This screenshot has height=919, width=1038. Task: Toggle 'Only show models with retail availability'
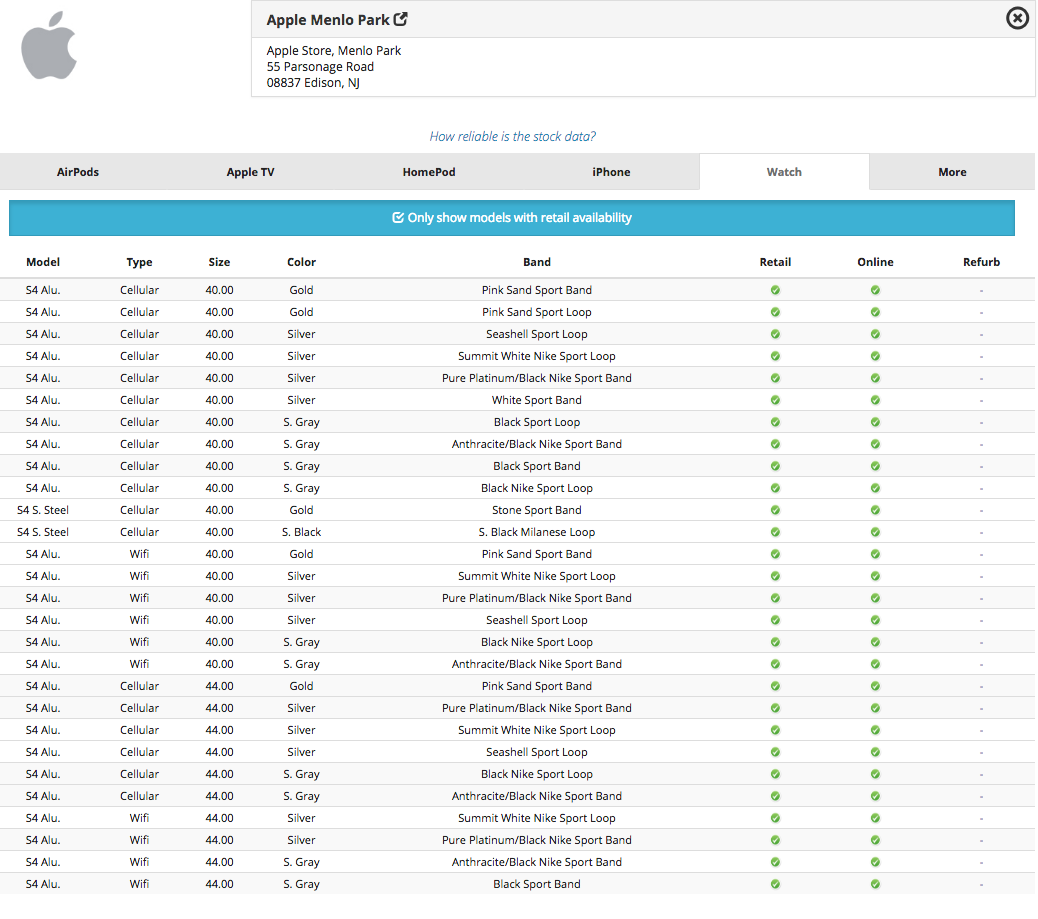(512, 218)
